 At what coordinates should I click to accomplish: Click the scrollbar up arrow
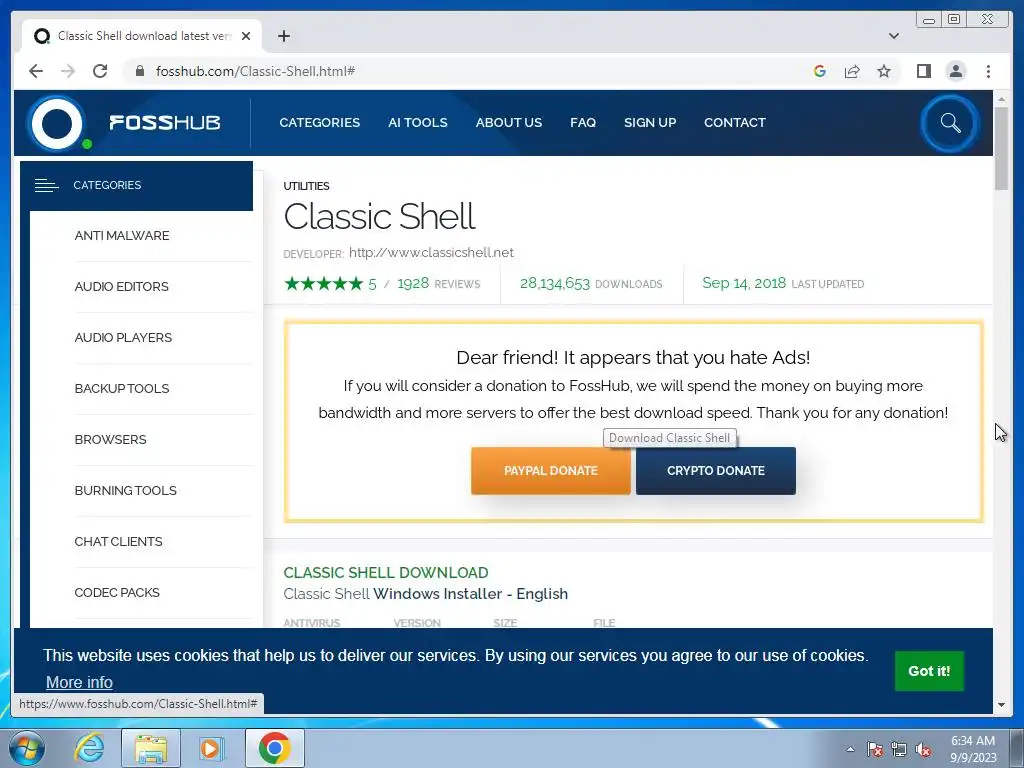[x=1002, y=99]
